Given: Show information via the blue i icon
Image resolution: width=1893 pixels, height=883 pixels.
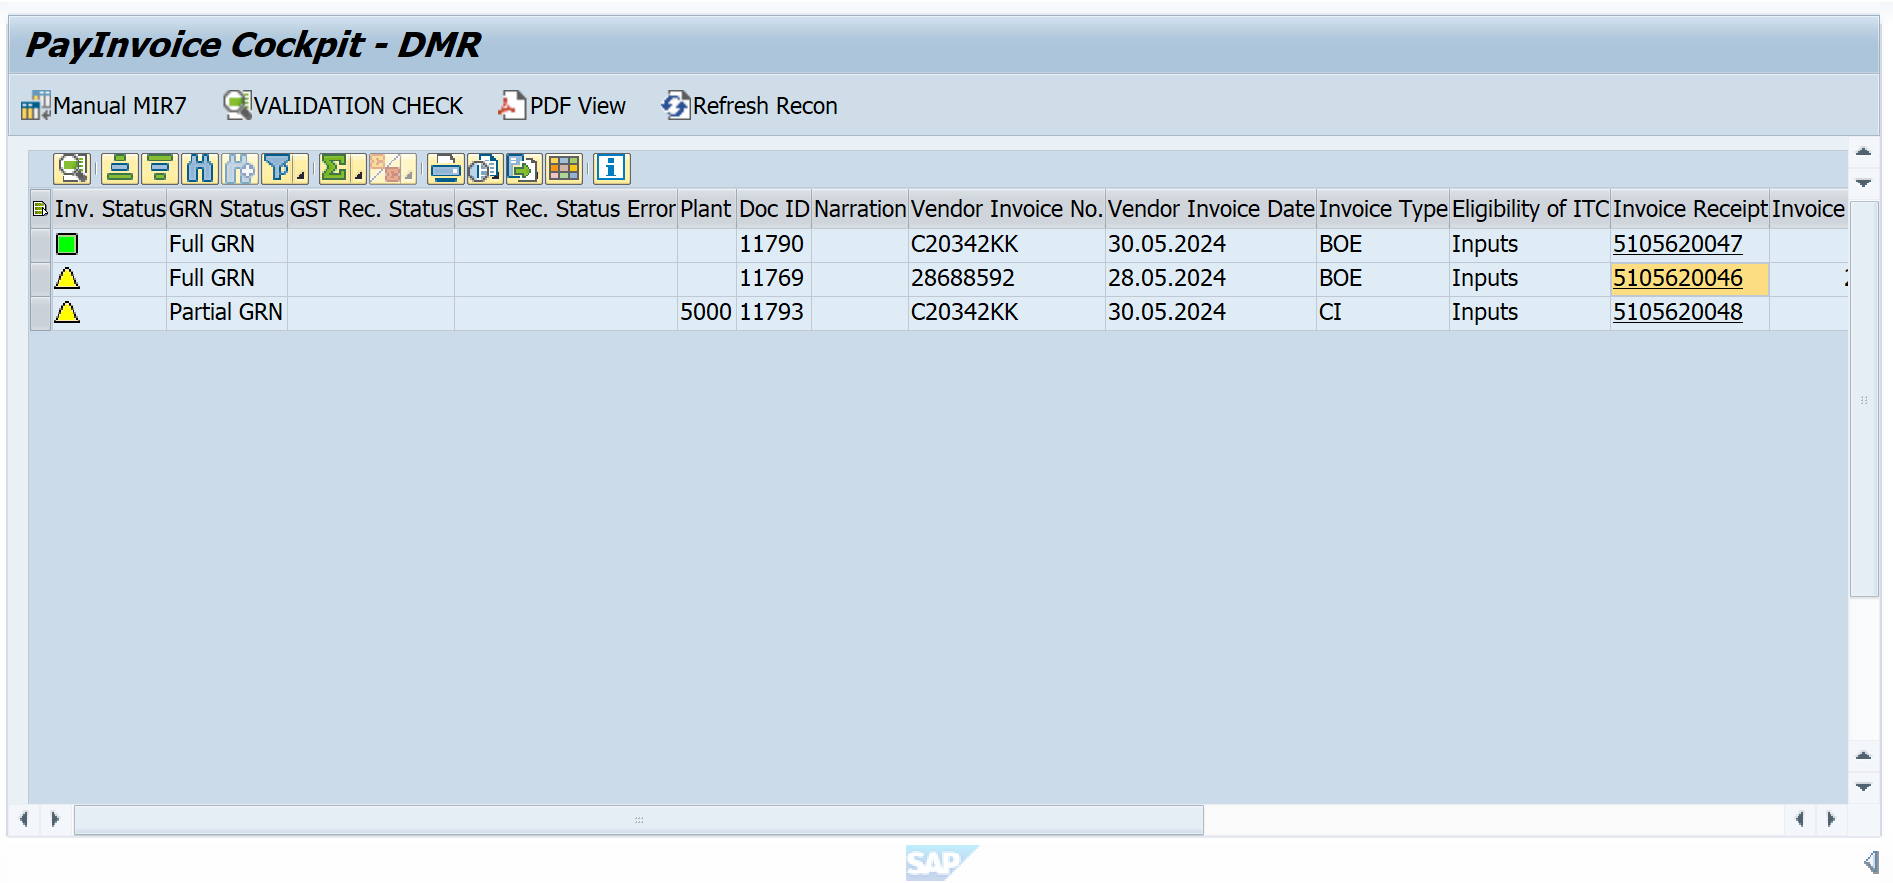Looking at the screenshot, I should click(611, 168).
